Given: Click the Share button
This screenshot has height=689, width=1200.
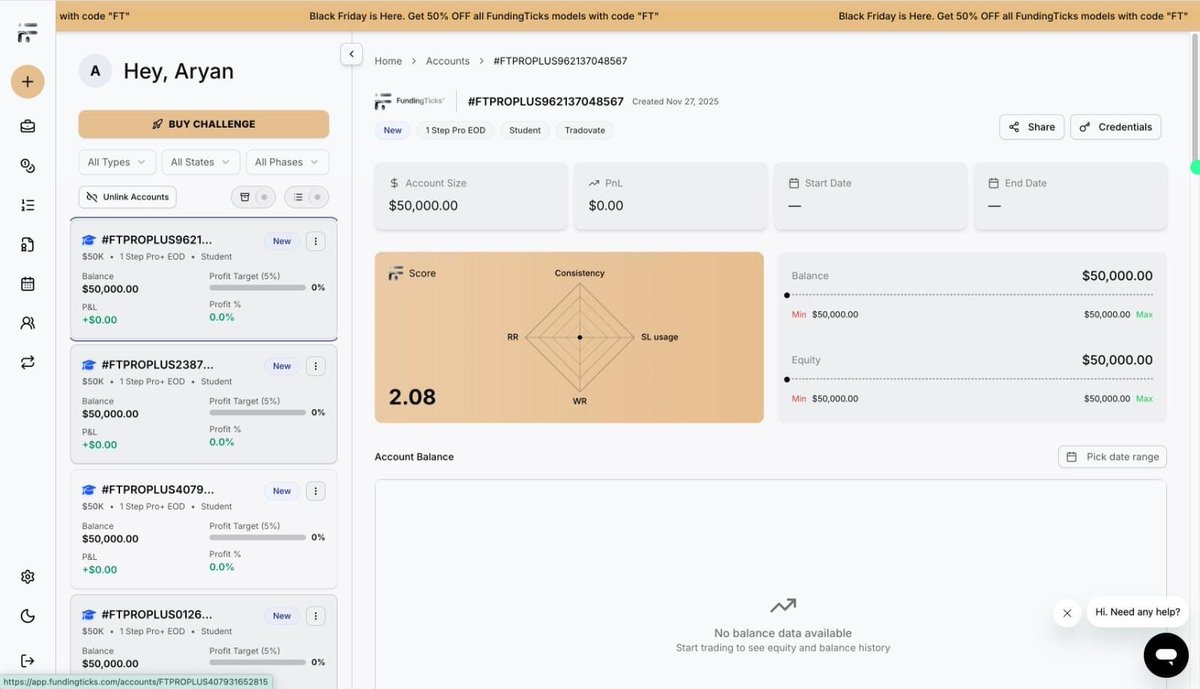Looking at the screenshot, I should [1032, 127].
